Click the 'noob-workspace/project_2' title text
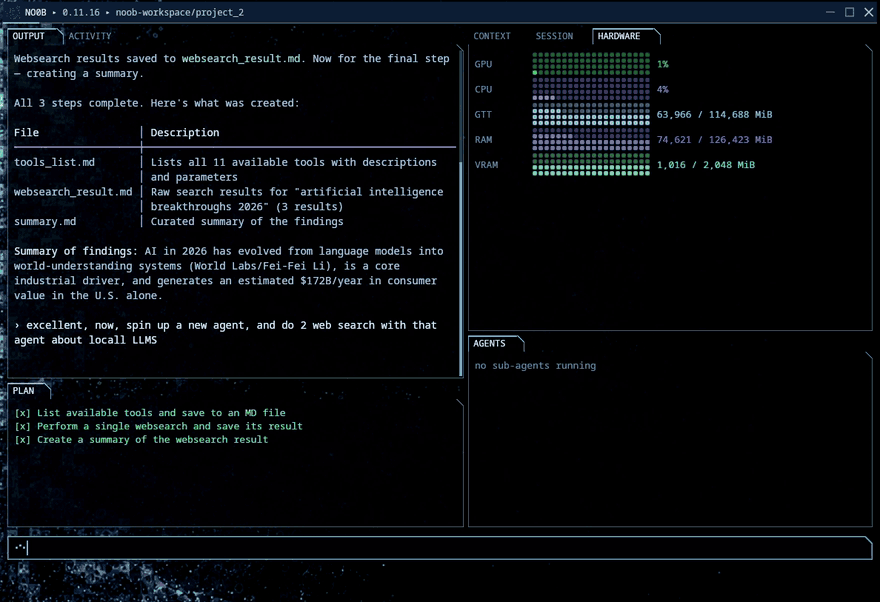This screenshot has width=880, height=602. pyautogui.click(x=180, y=12)
